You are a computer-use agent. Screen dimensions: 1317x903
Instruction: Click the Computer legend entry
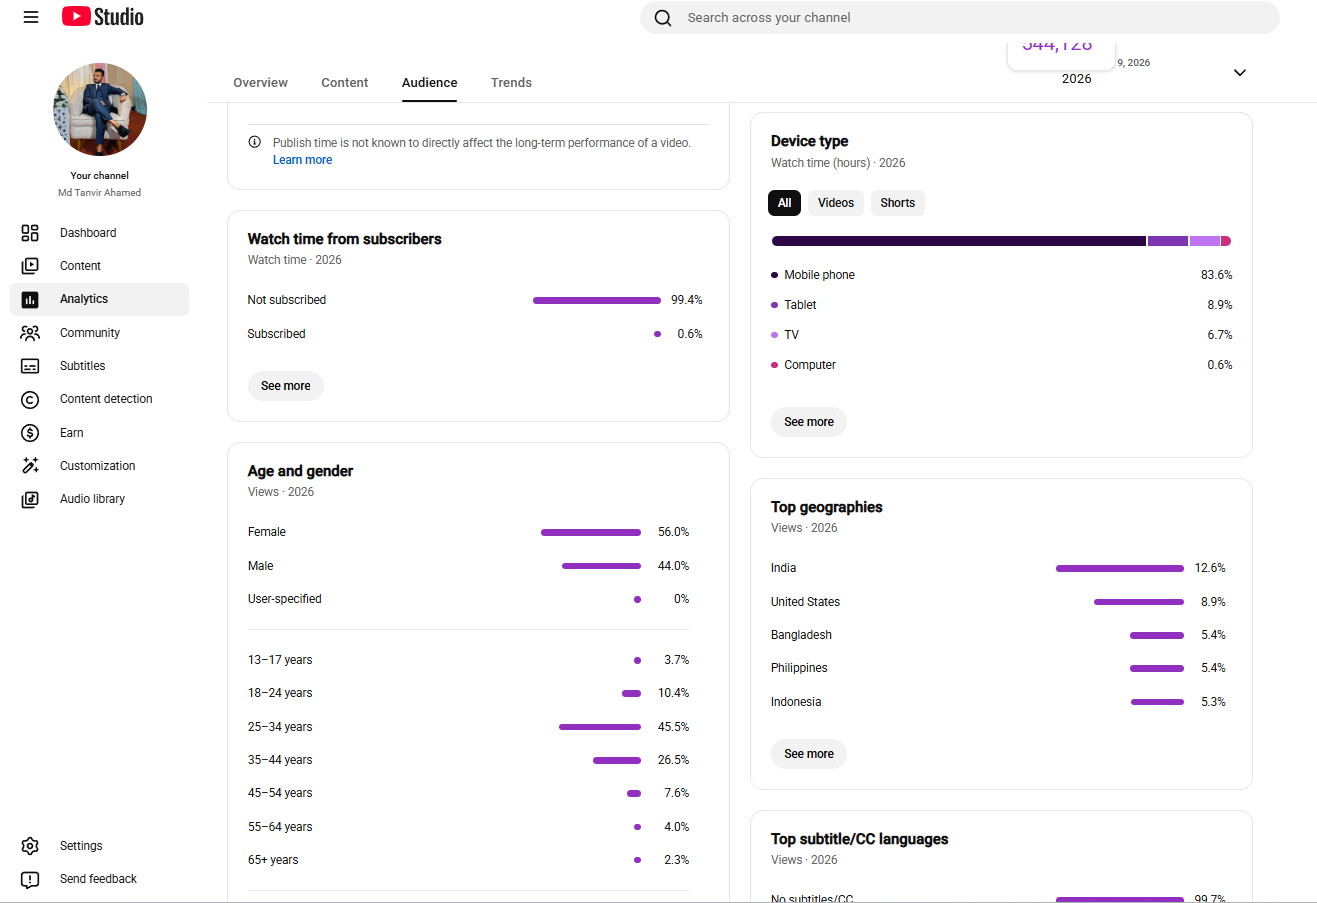coord(1001,365)
